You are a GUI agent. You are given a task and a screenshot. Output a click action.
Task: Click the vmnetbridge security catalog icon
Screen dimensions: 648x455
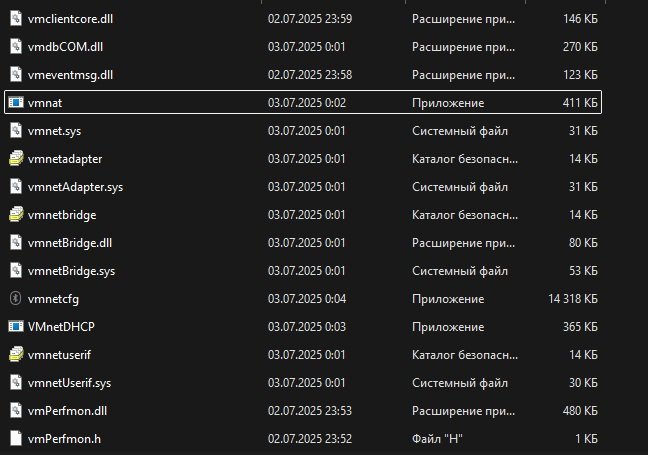coord(15,214)
